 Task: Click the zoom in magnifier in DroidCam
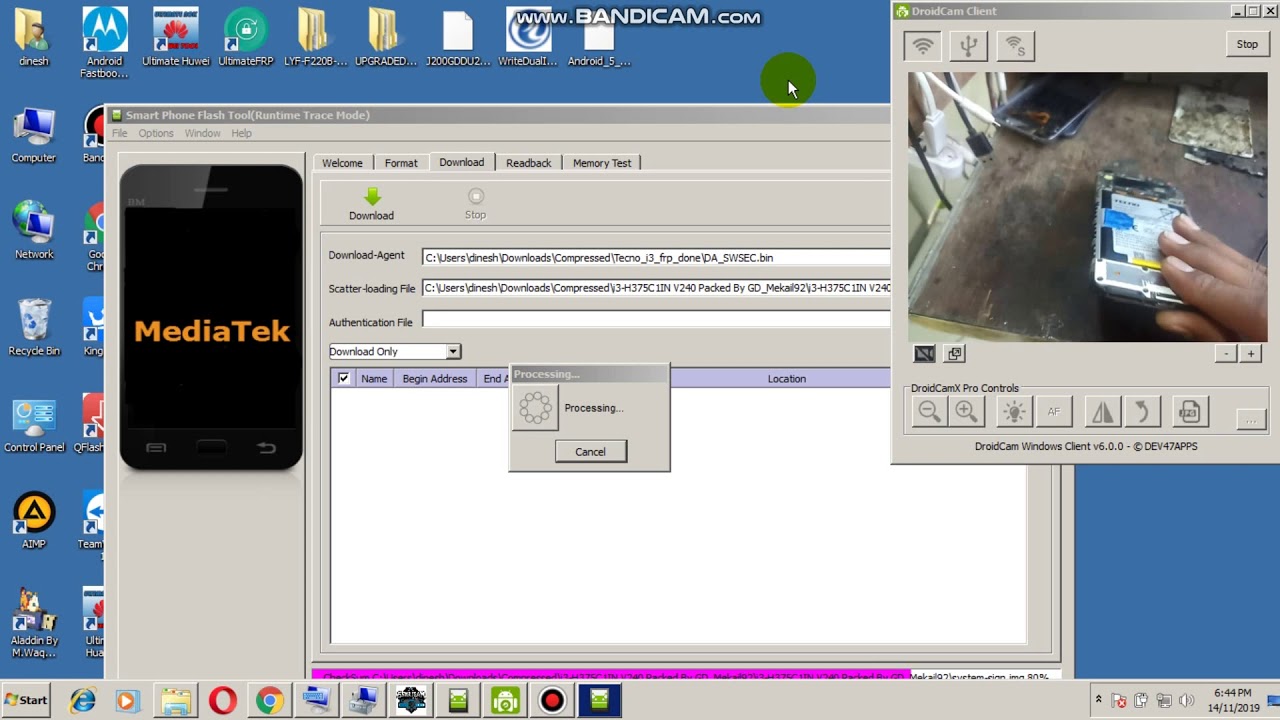point(966,412)
